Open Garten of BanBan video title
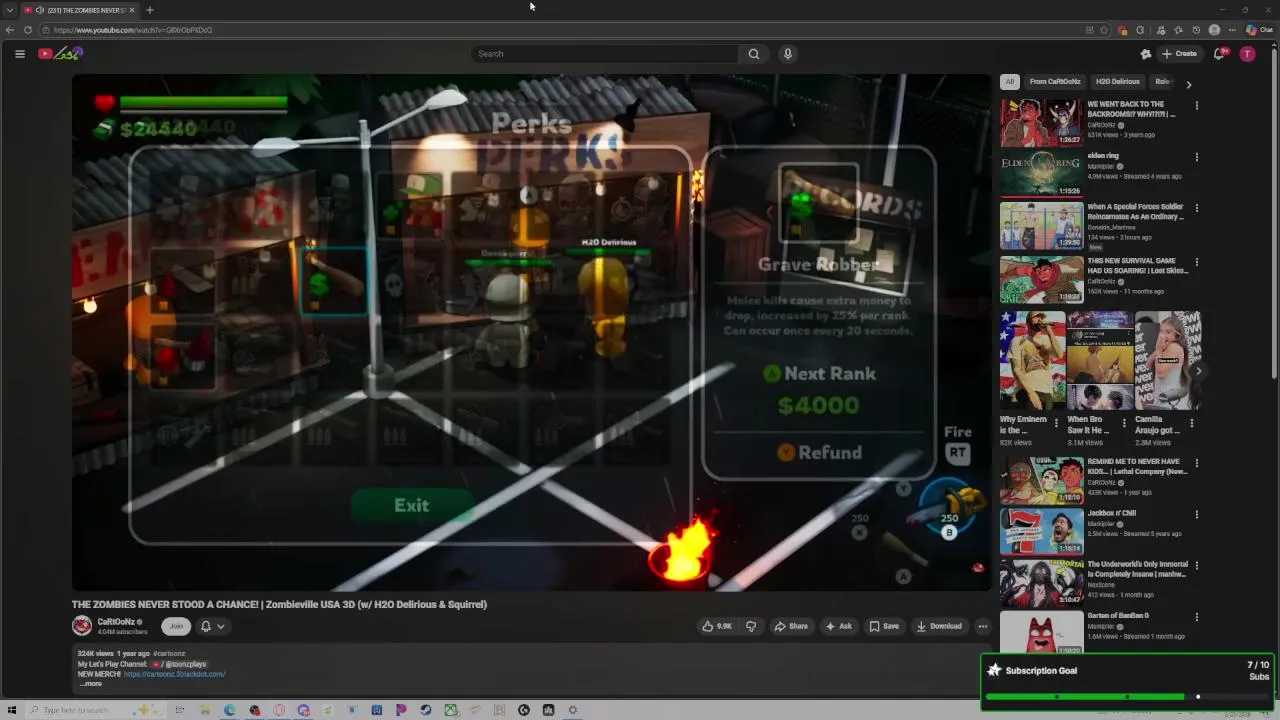The height and width of the screenshot is (720, 1280). point(1118,616)
